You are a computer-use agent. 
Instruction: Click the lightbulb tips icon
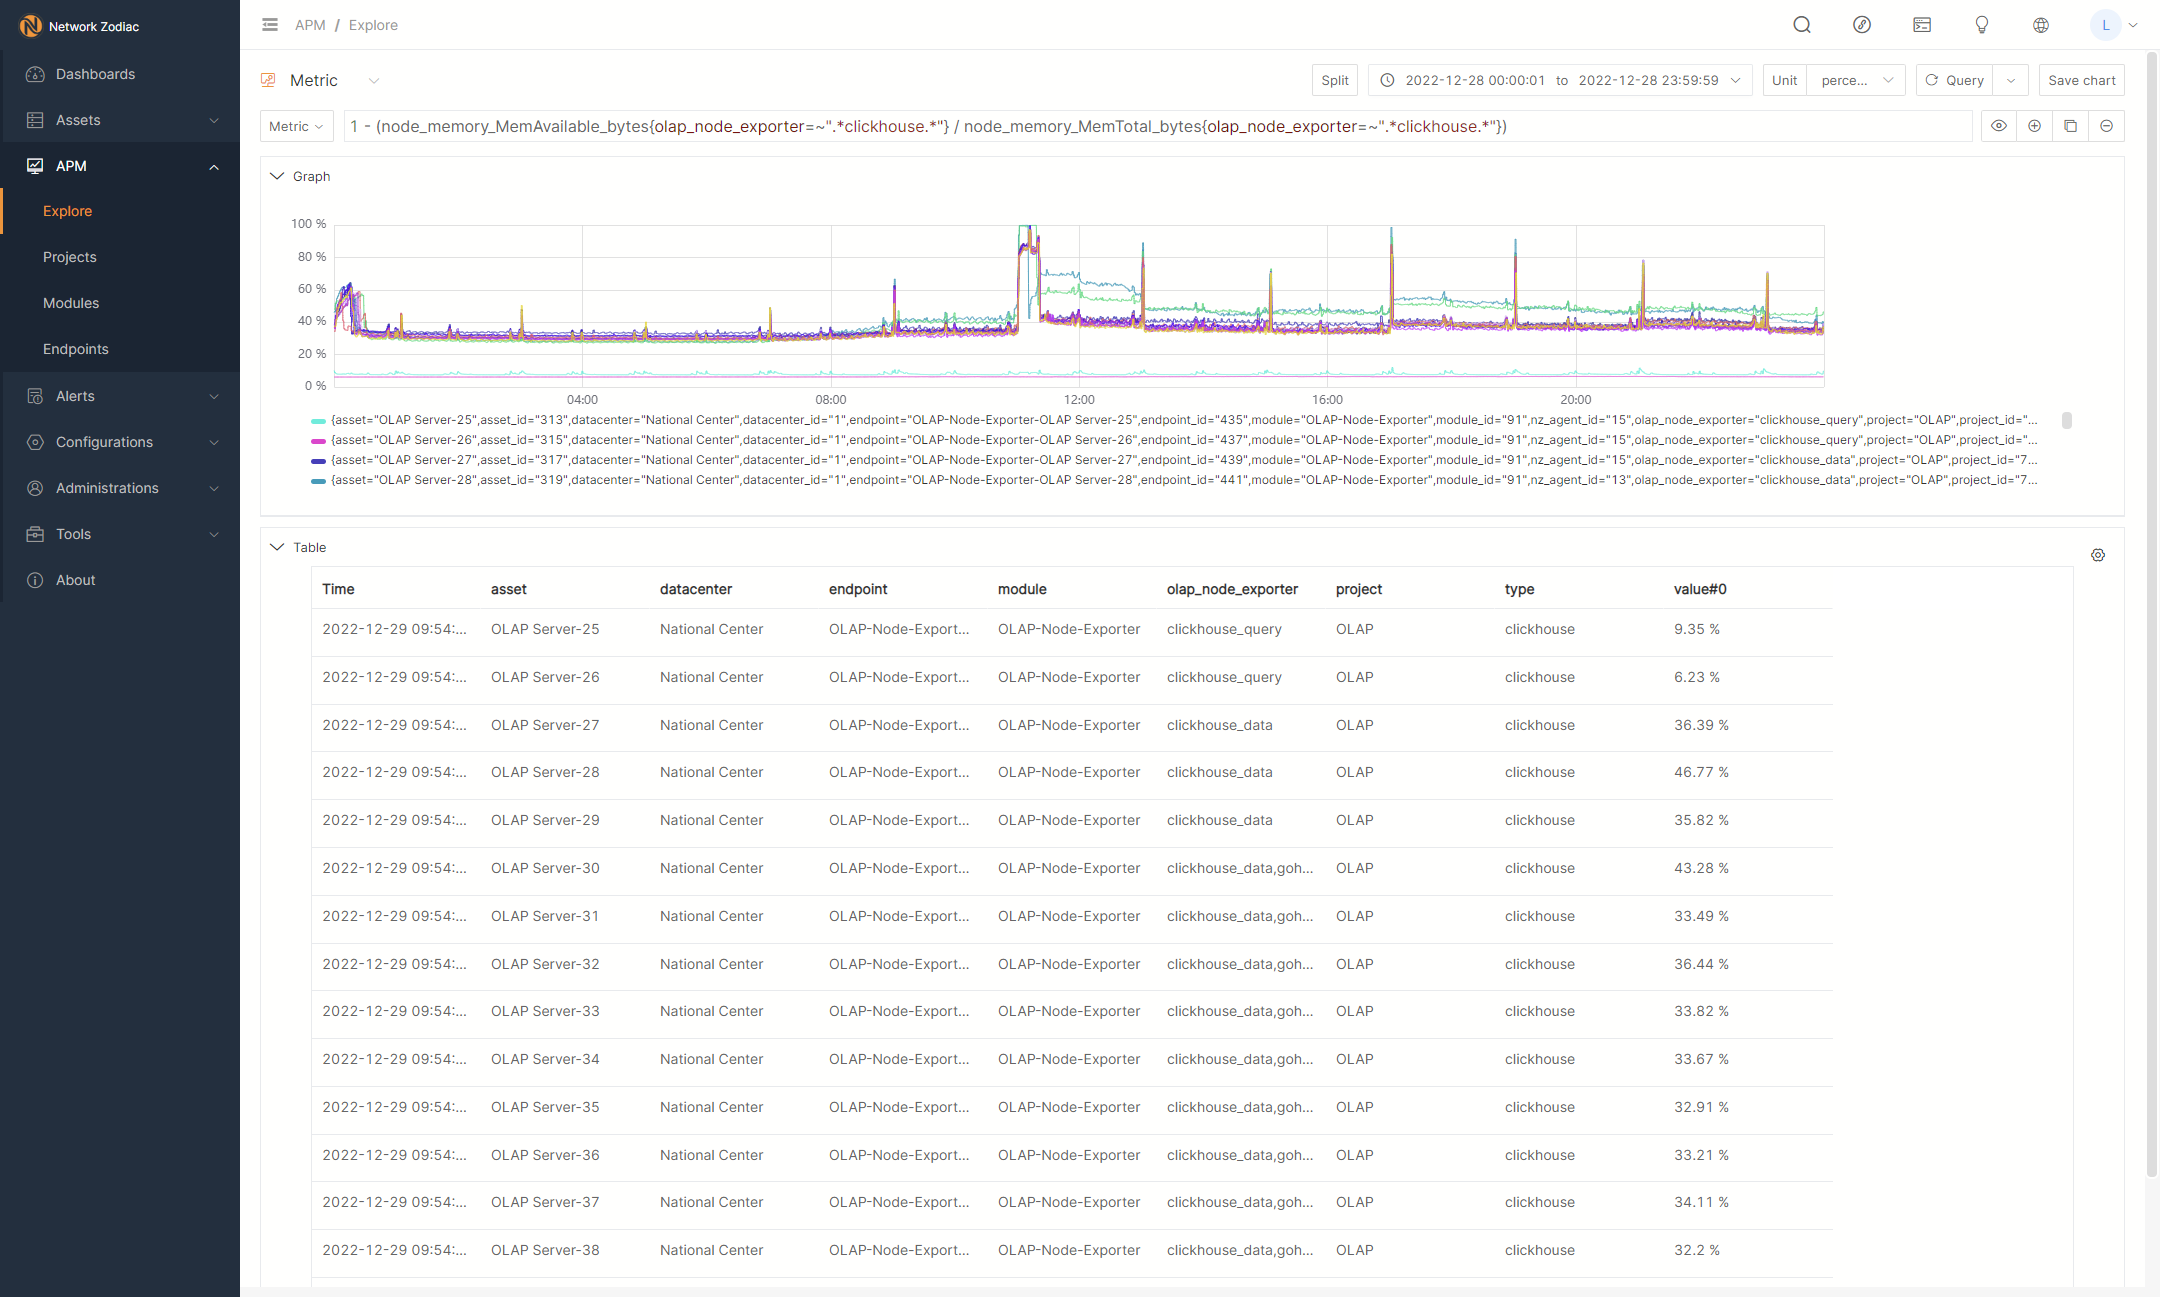tap(1981, 25)
